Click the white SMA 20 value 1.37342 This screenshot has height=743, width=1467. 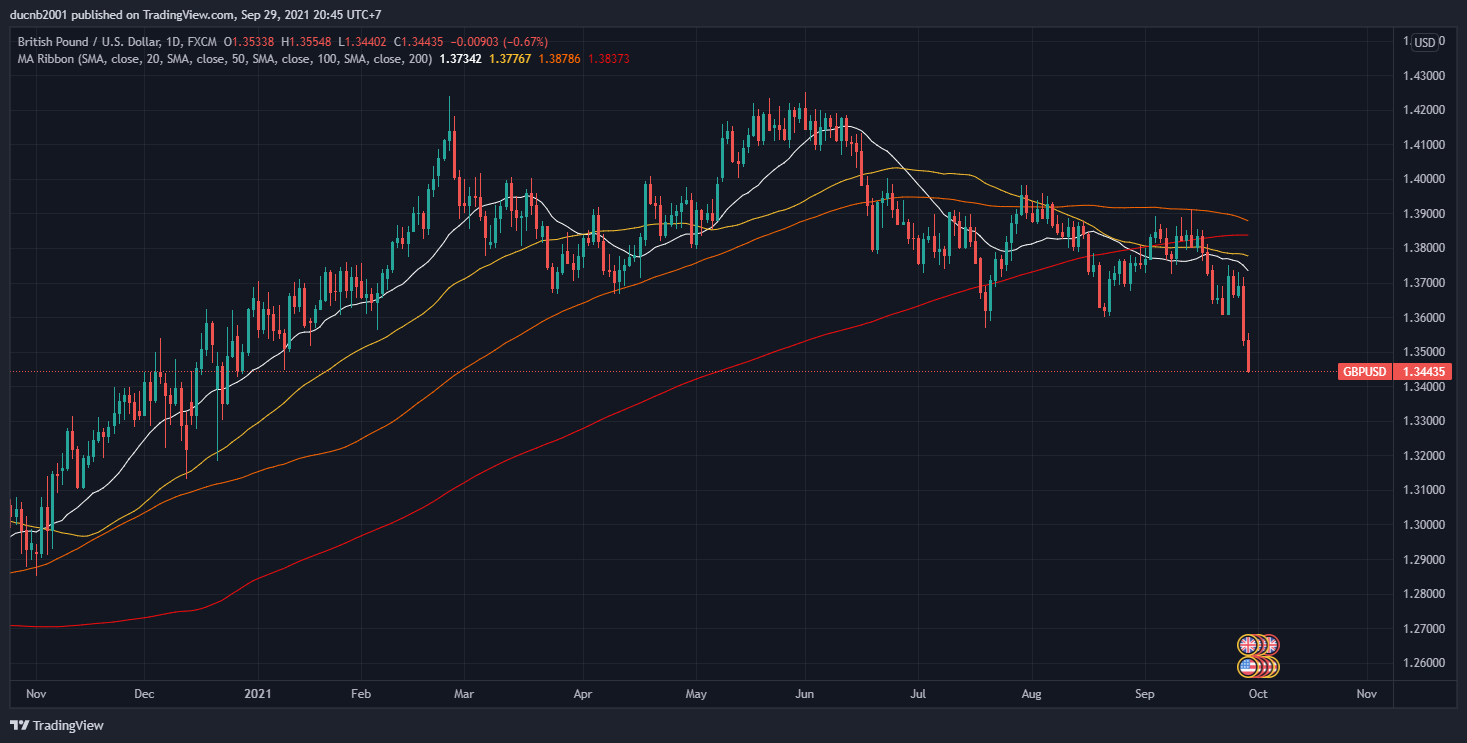tap(461, 59)
